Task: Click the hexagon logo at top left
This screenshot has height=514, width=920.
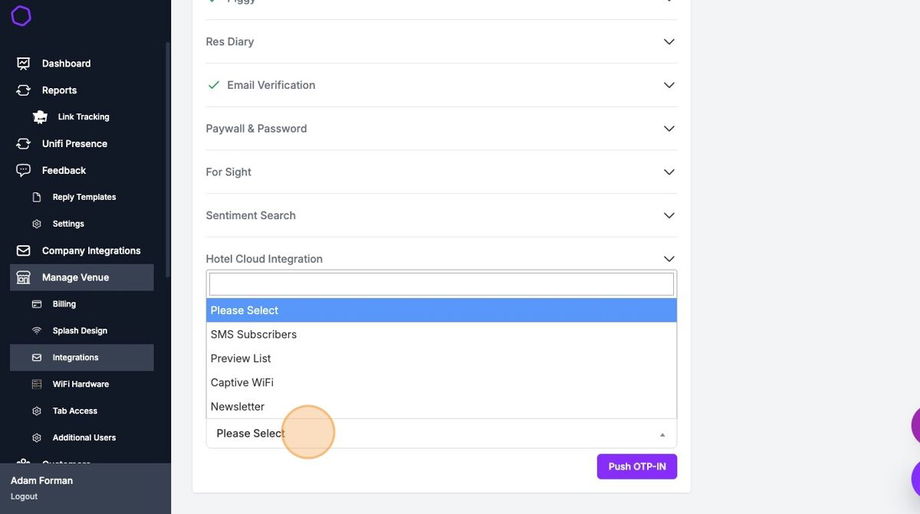Action: pos(21,16)
